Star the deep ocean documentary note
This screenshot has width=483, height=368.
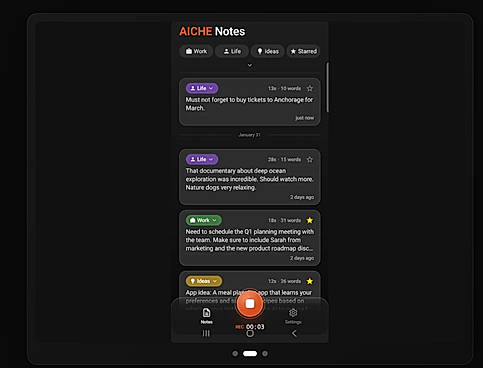[x=310, y=159]
